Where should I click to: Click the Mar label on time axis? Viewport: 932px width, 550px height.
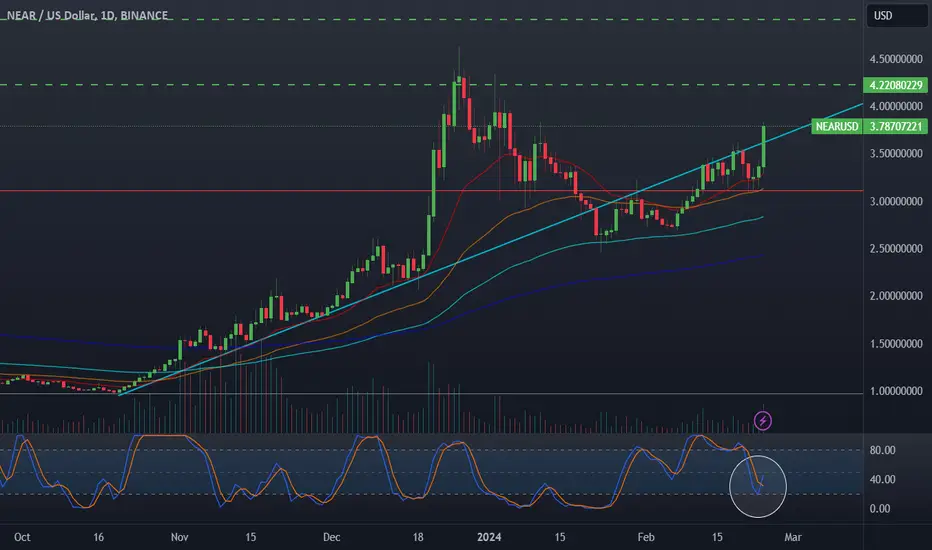click(x=793, y=537)
